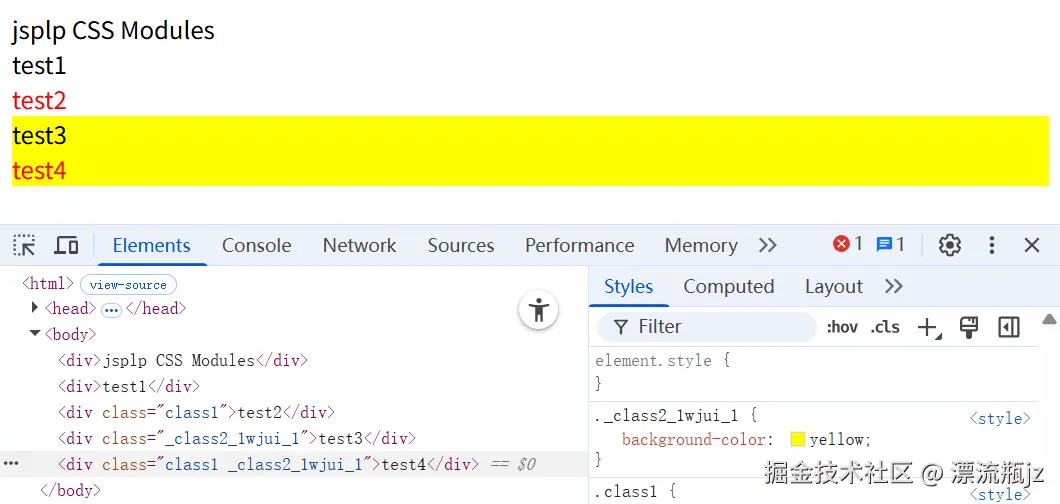This screenshot has height=504, width=1060.
Task: Collapse the body element triangle
Action: click(36, 334)
